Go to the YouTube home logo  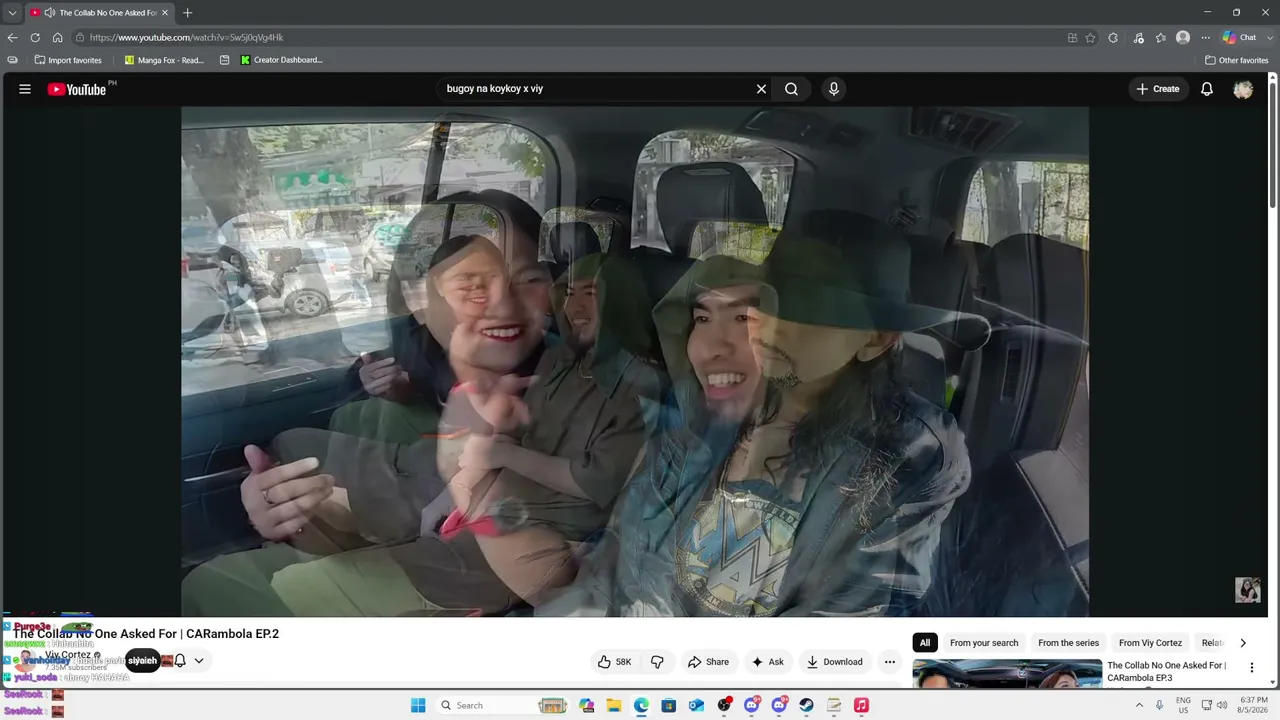tap(76, 89)
